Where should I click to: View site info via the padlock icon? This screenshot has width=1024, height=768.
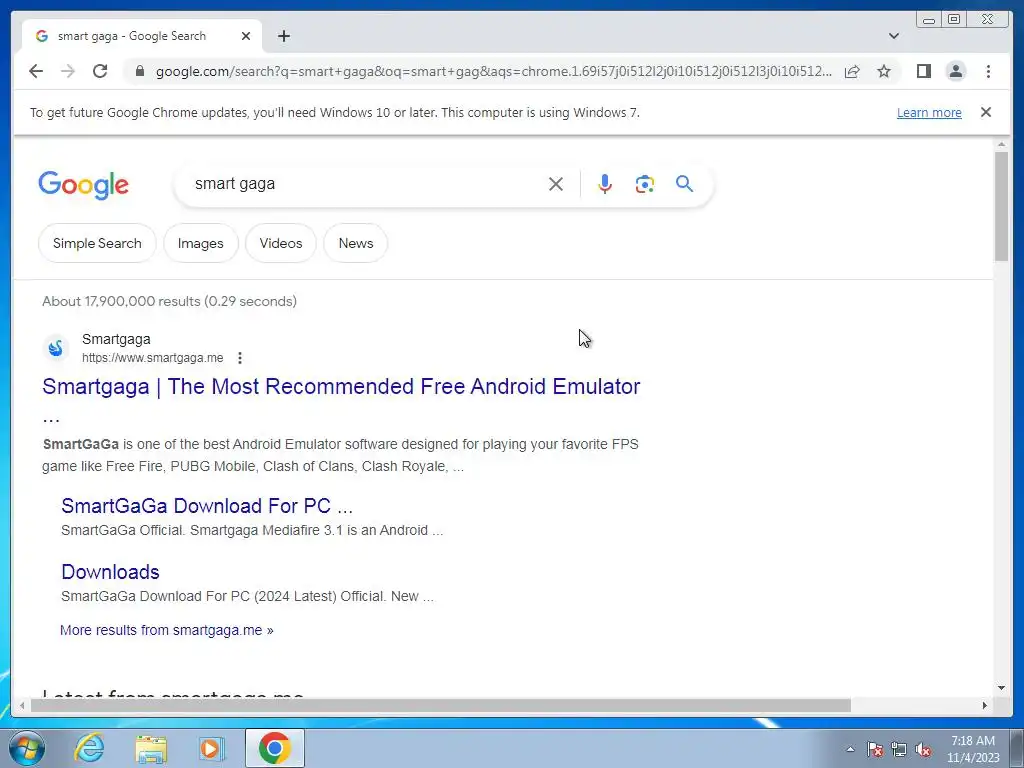139,71
